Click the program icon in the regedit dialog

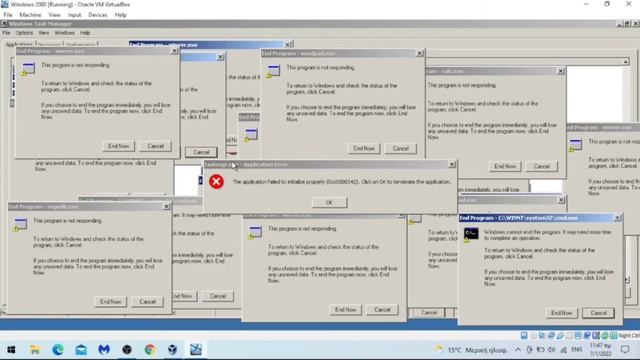(20, 224)
